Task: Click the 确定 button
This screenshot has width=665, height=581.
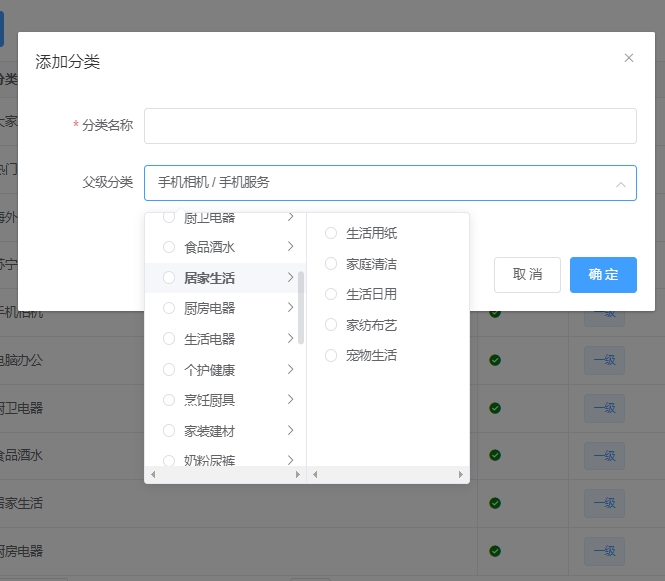Action: 603,275
